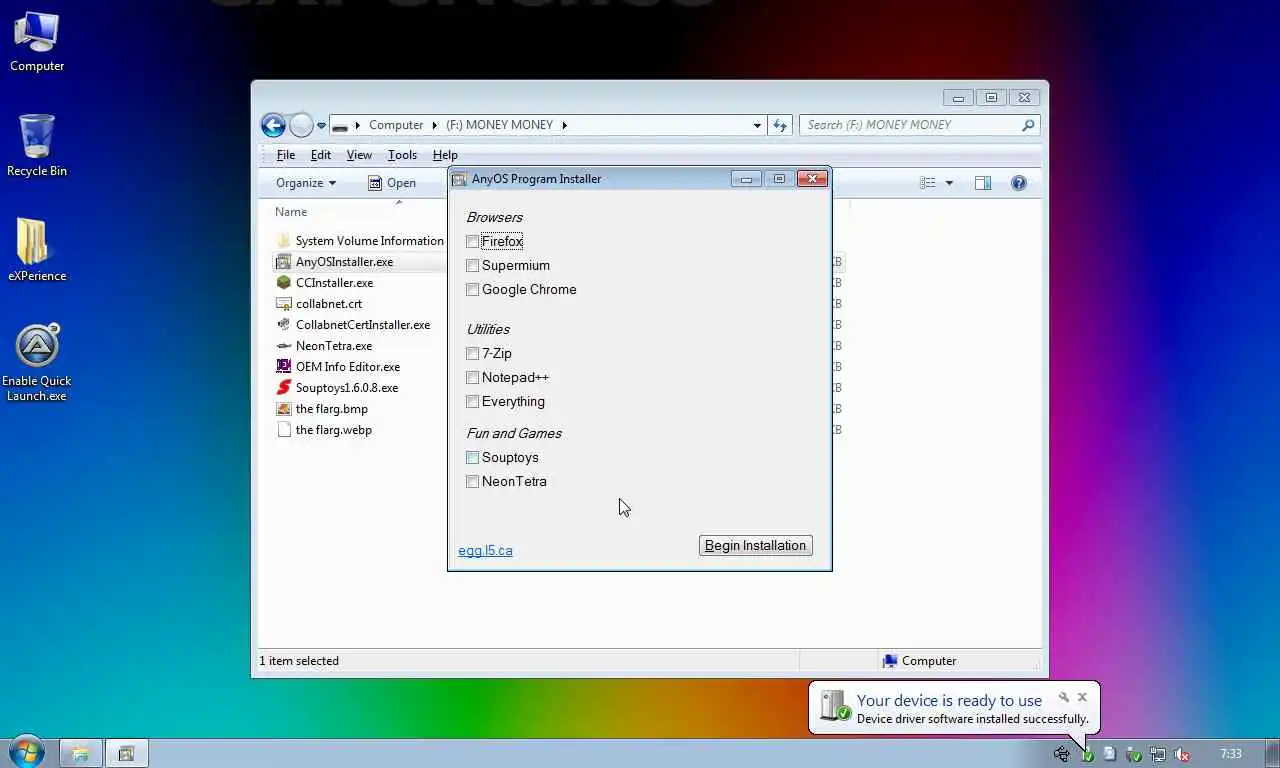Select the OEM Info Editor.exe icon

pyautogui.click(x=284, y=367)
